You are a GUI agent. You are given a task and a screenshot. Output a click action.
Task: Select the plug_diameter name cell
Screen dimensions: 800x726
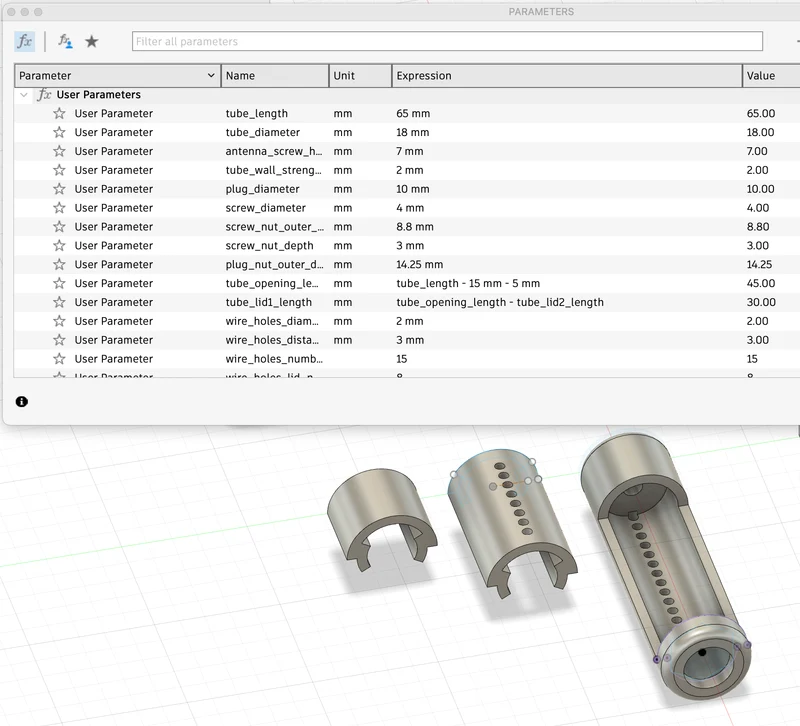tap(262, 189)
